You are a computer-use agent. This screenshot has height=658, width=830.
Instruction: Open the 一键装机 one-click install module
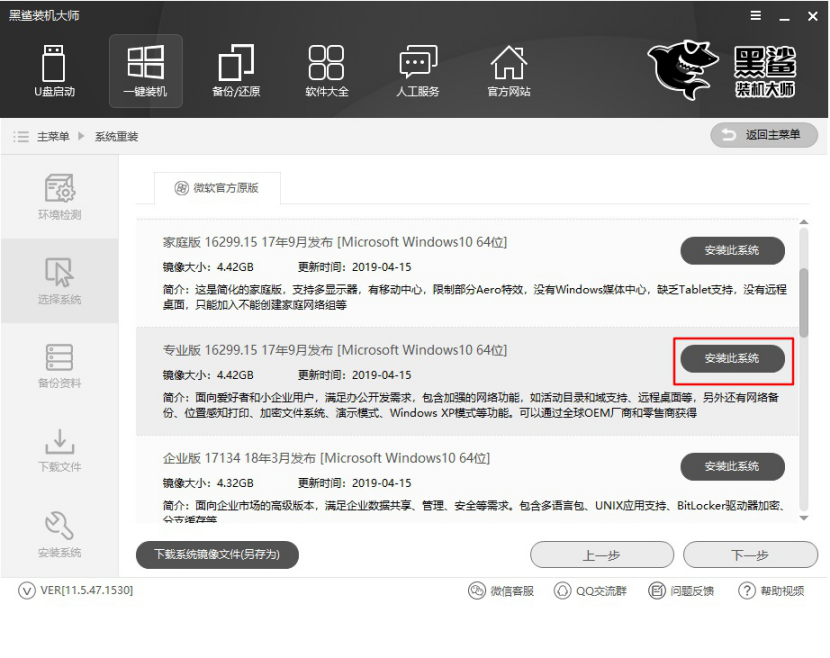point(145,70)
